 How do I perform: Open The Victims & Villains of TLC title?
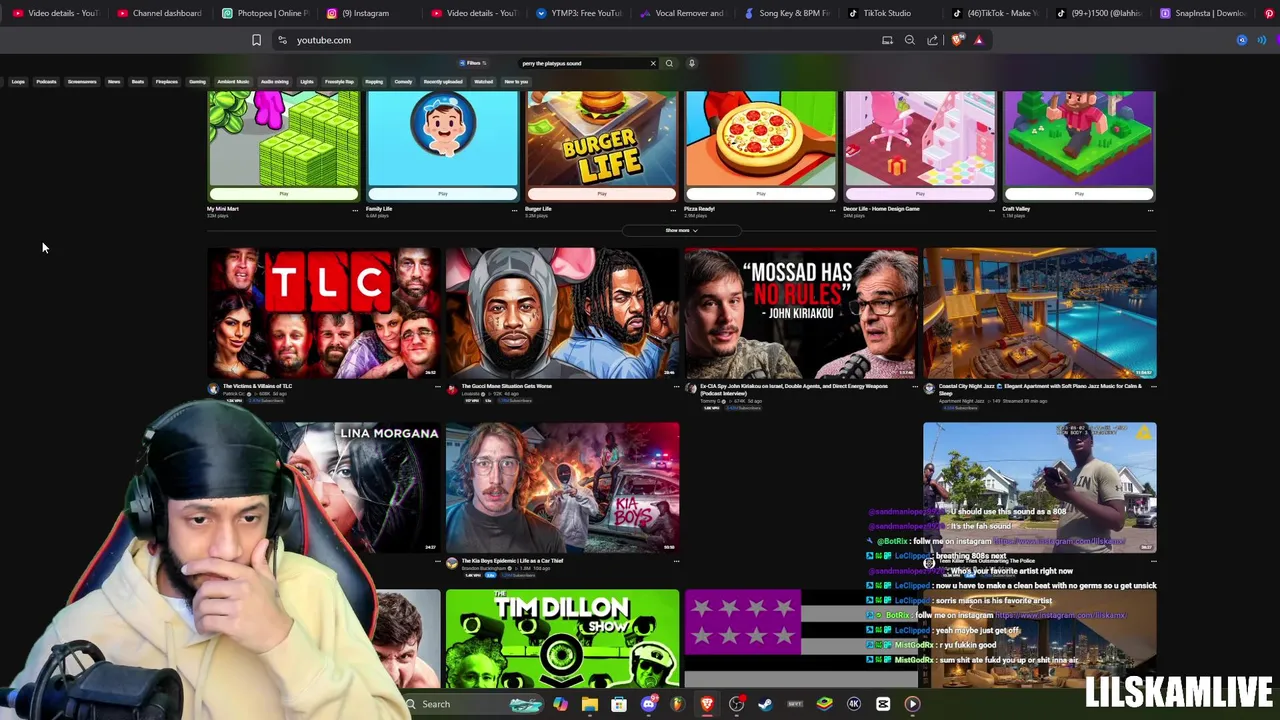257,386
